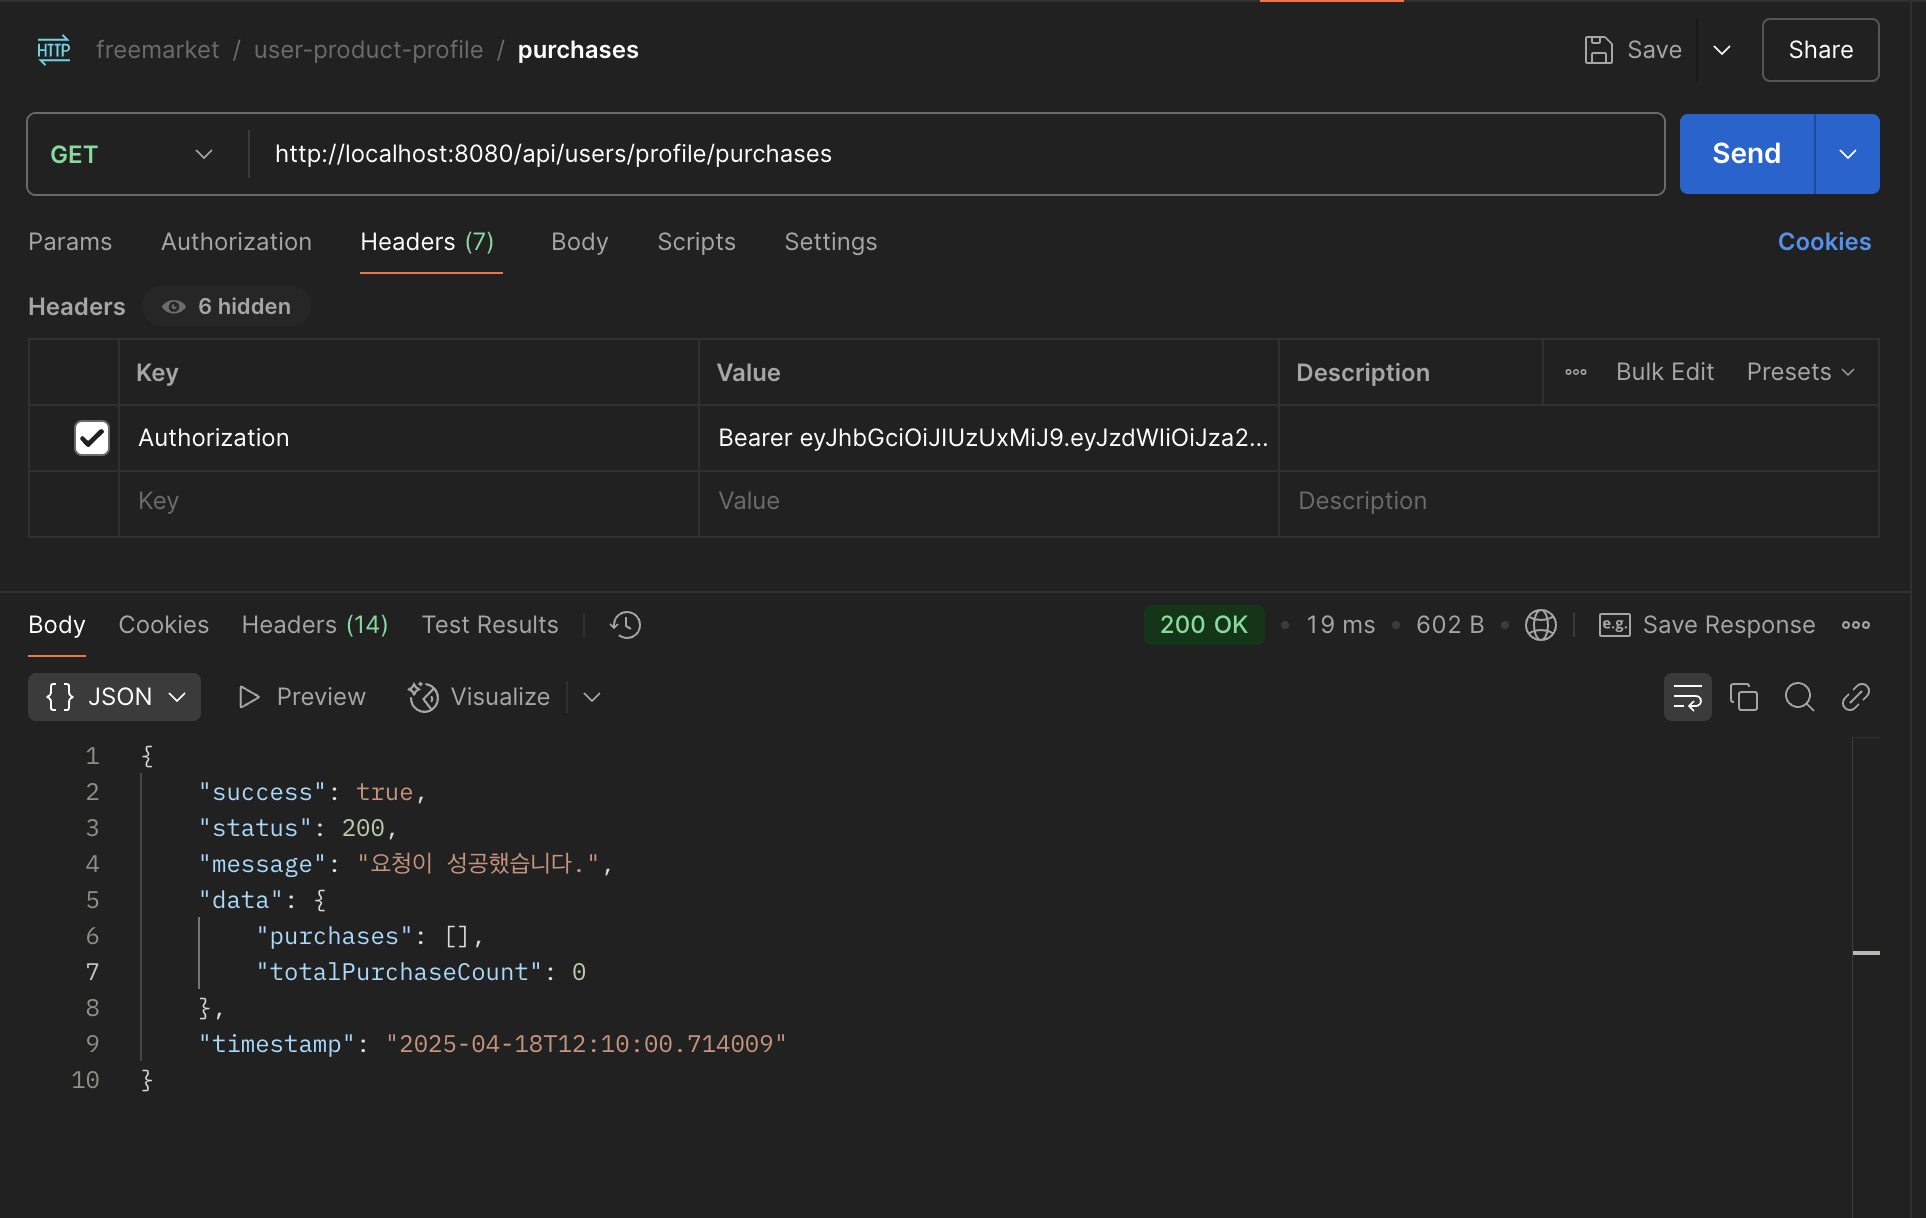The height and width of the screenshot is (1218, 1926).
Task: Show the 6 hidden headers
Action: (227, 307)
